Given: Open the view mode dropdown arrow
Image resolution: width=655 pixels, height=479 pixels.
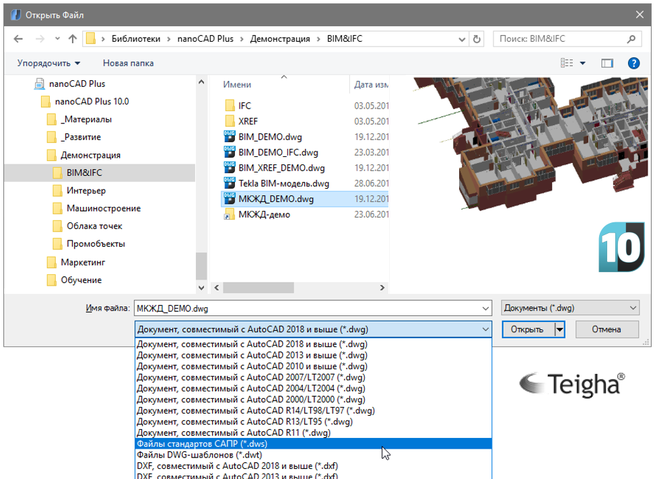Looking at the screenshot, I should tap(584, 63).
